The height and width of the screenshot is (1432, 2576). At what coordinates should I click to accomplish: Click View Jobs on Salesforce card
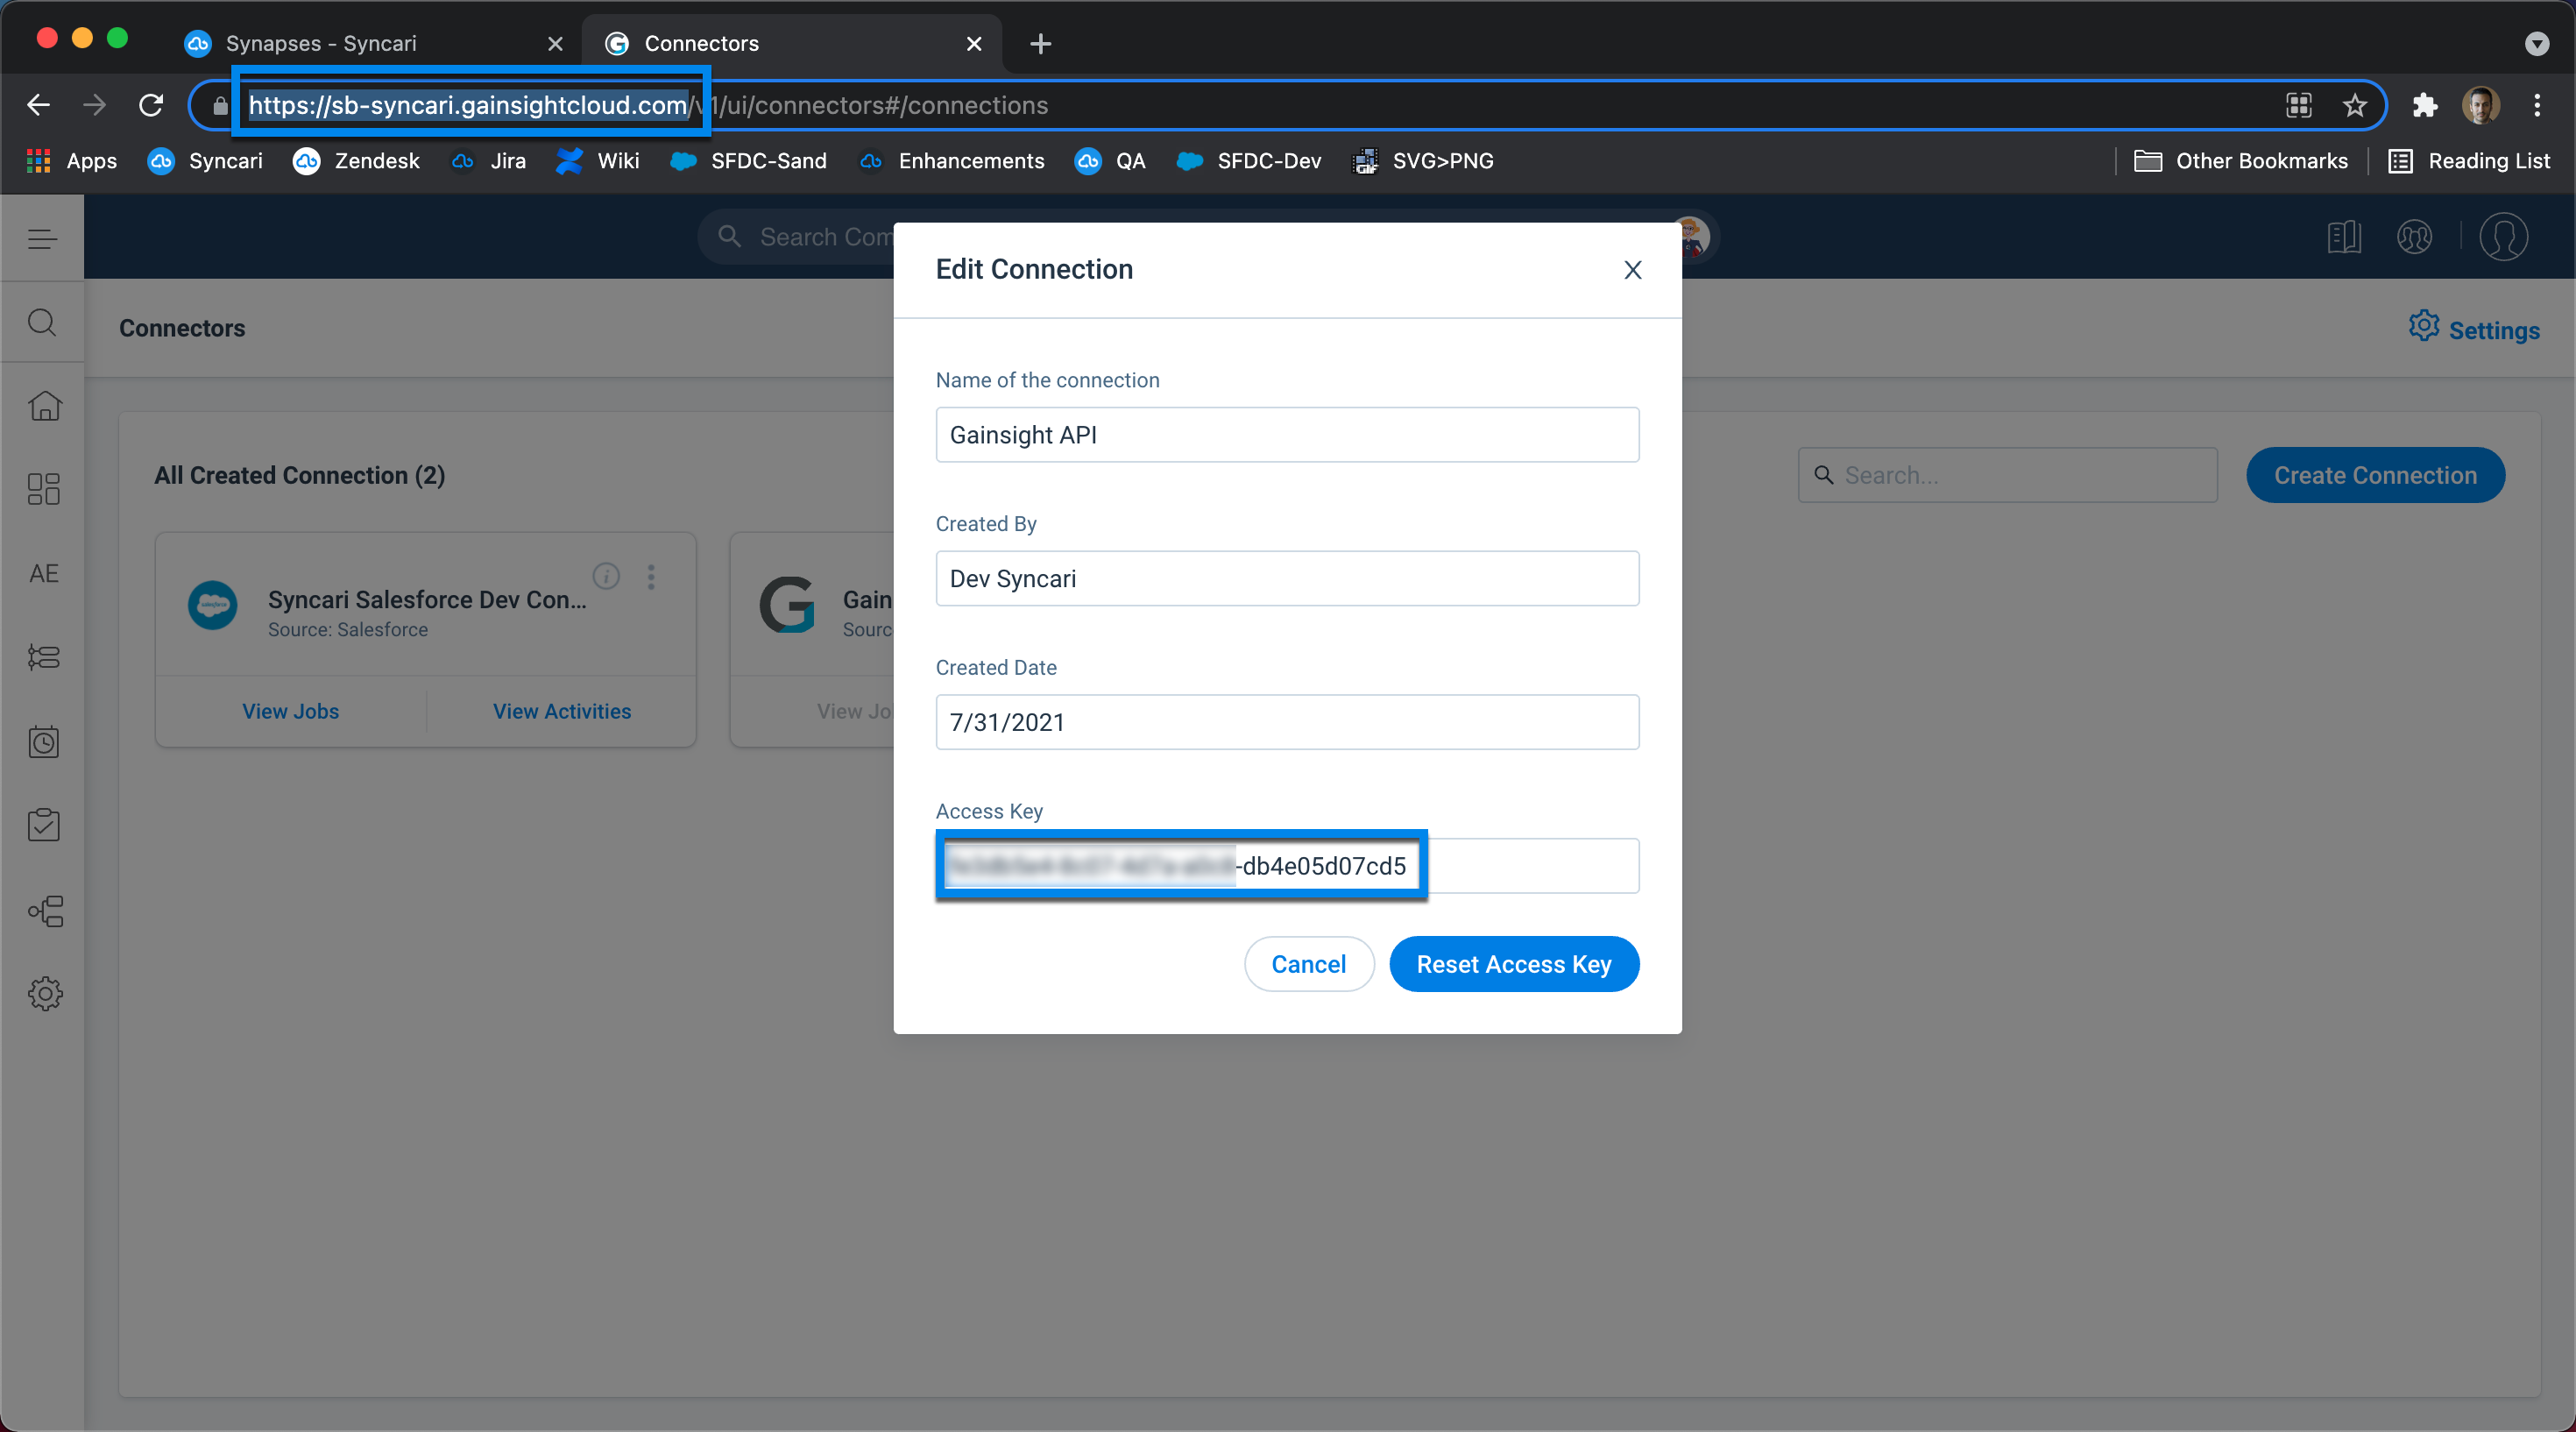click(x=291, y=711)
